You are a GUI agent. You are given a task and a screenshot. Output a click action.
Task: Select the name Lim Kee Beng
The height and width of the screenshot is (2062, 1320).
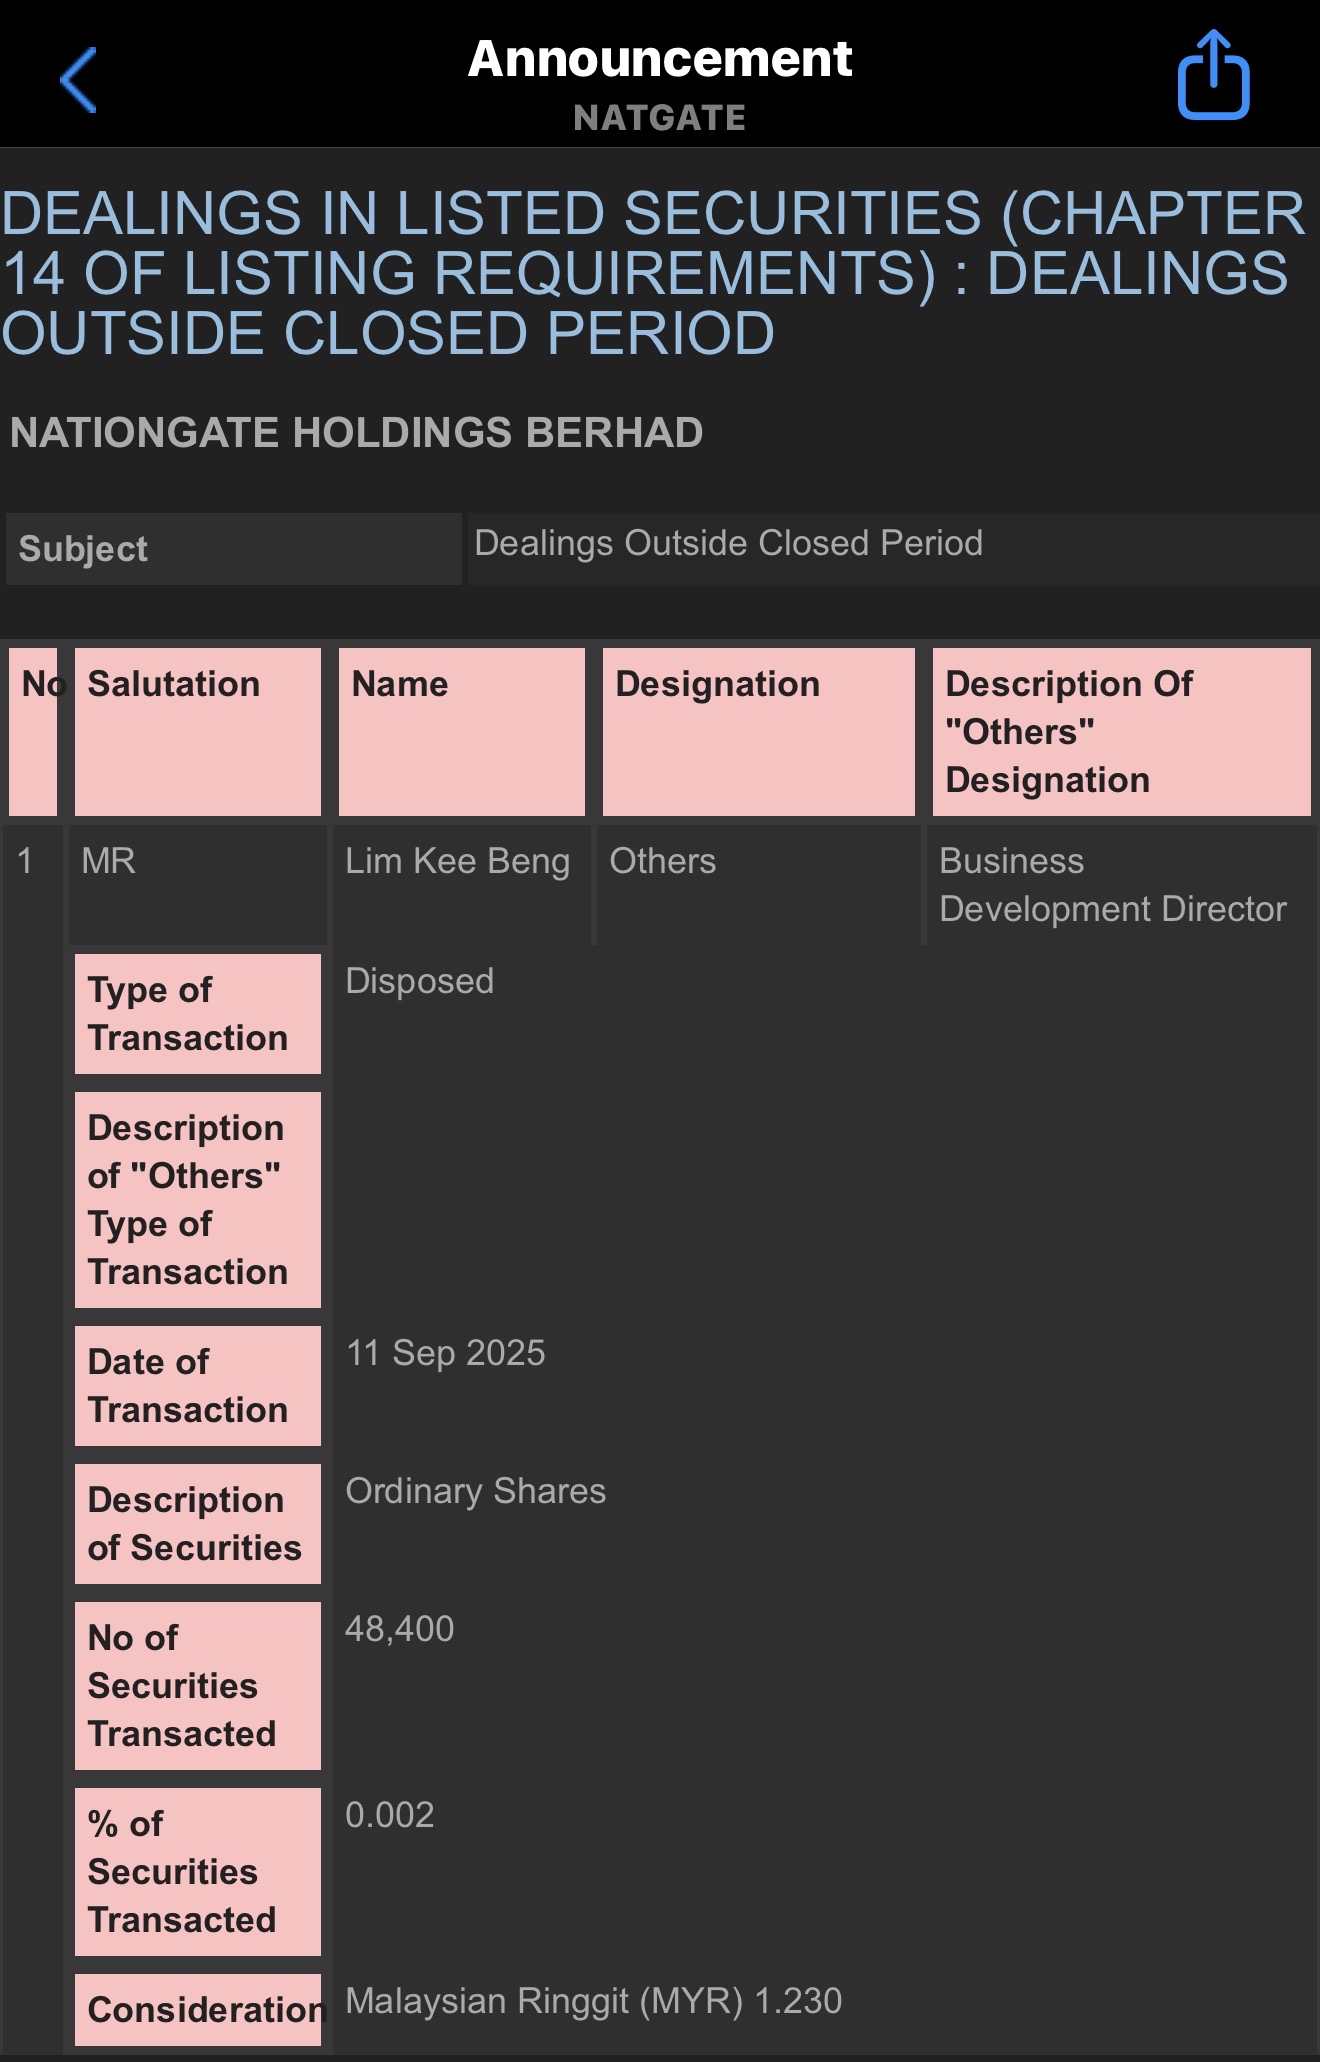click(457, 861)
